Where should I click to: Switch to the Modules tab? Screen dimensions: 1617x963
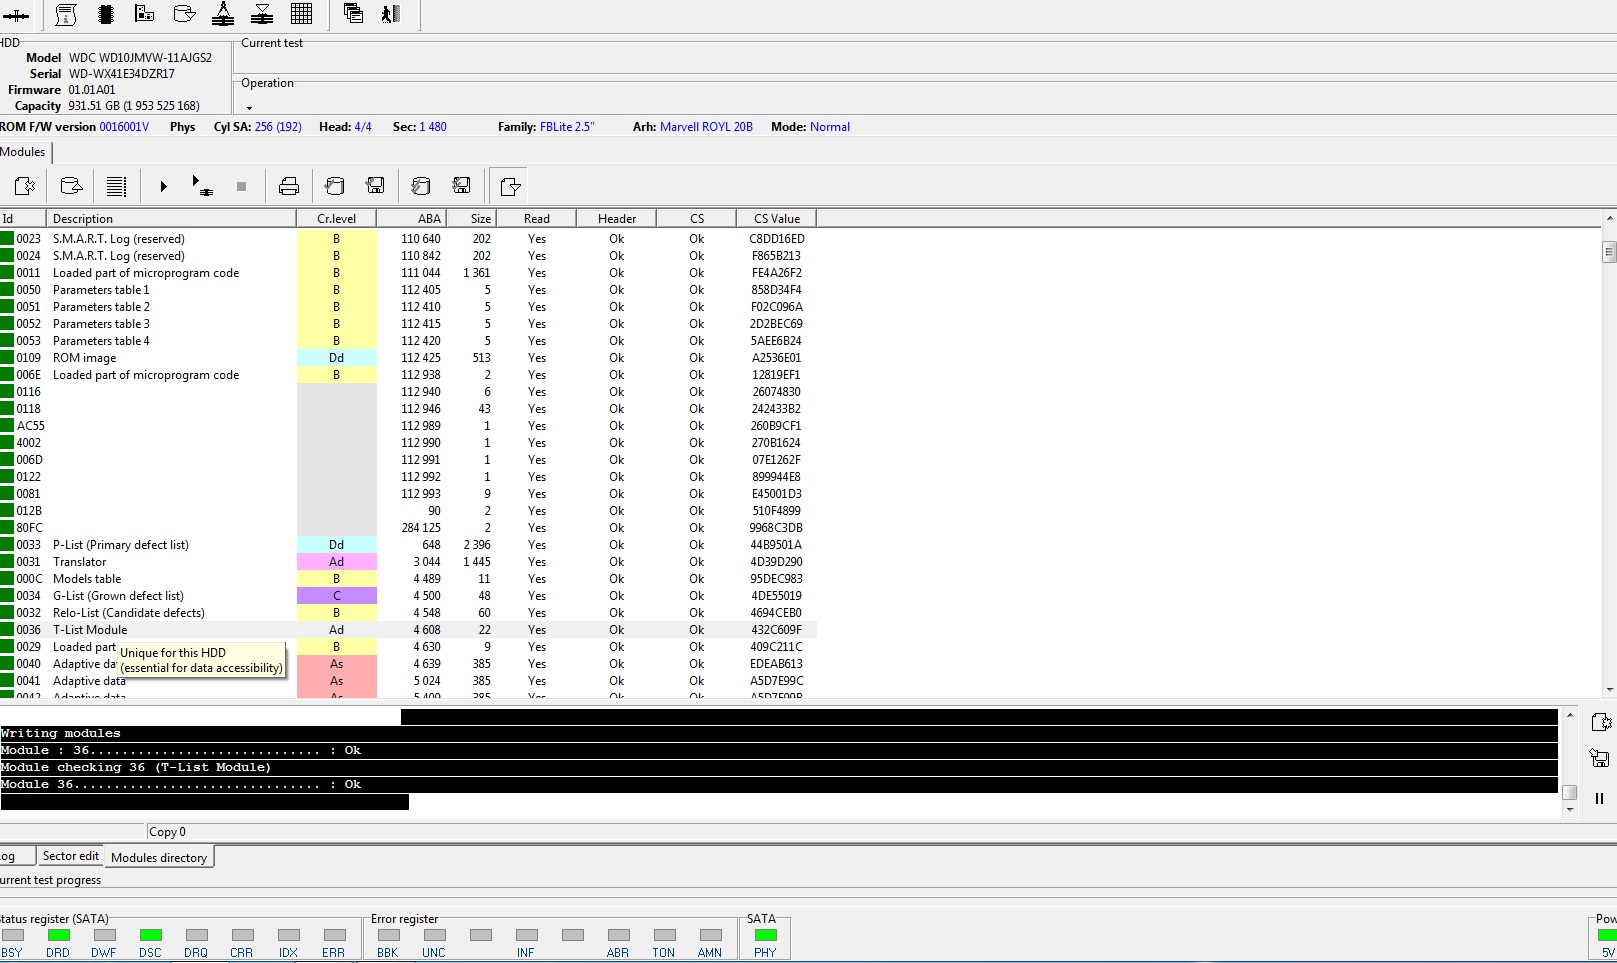(x=23, y=152)
